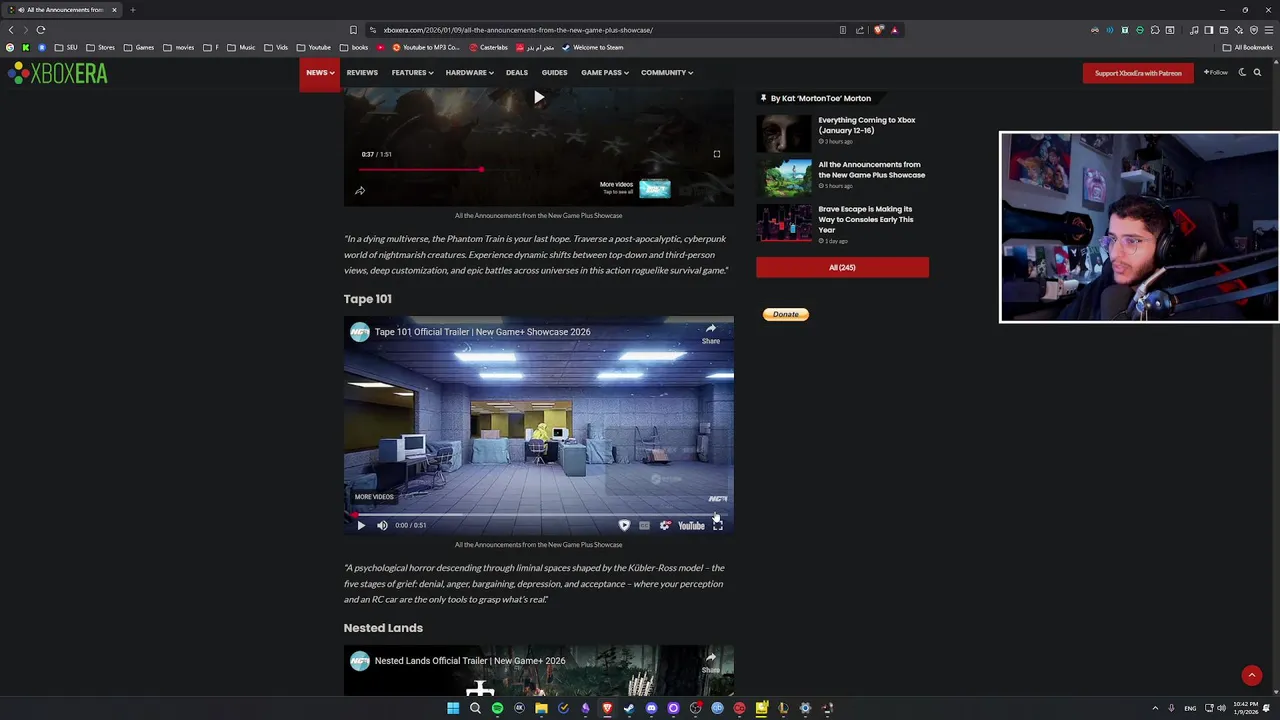
Task: Click the All (245) button
Action: [842, 267]
